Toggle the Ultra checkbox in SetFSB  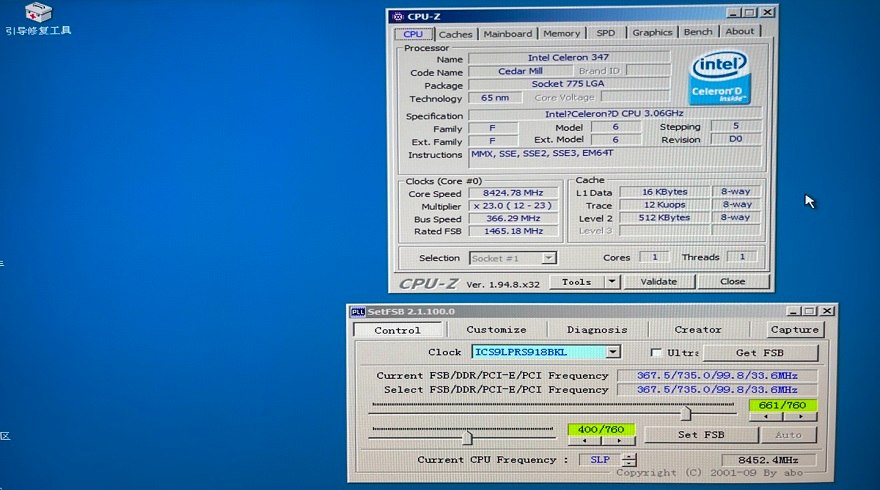coord(656,352)
